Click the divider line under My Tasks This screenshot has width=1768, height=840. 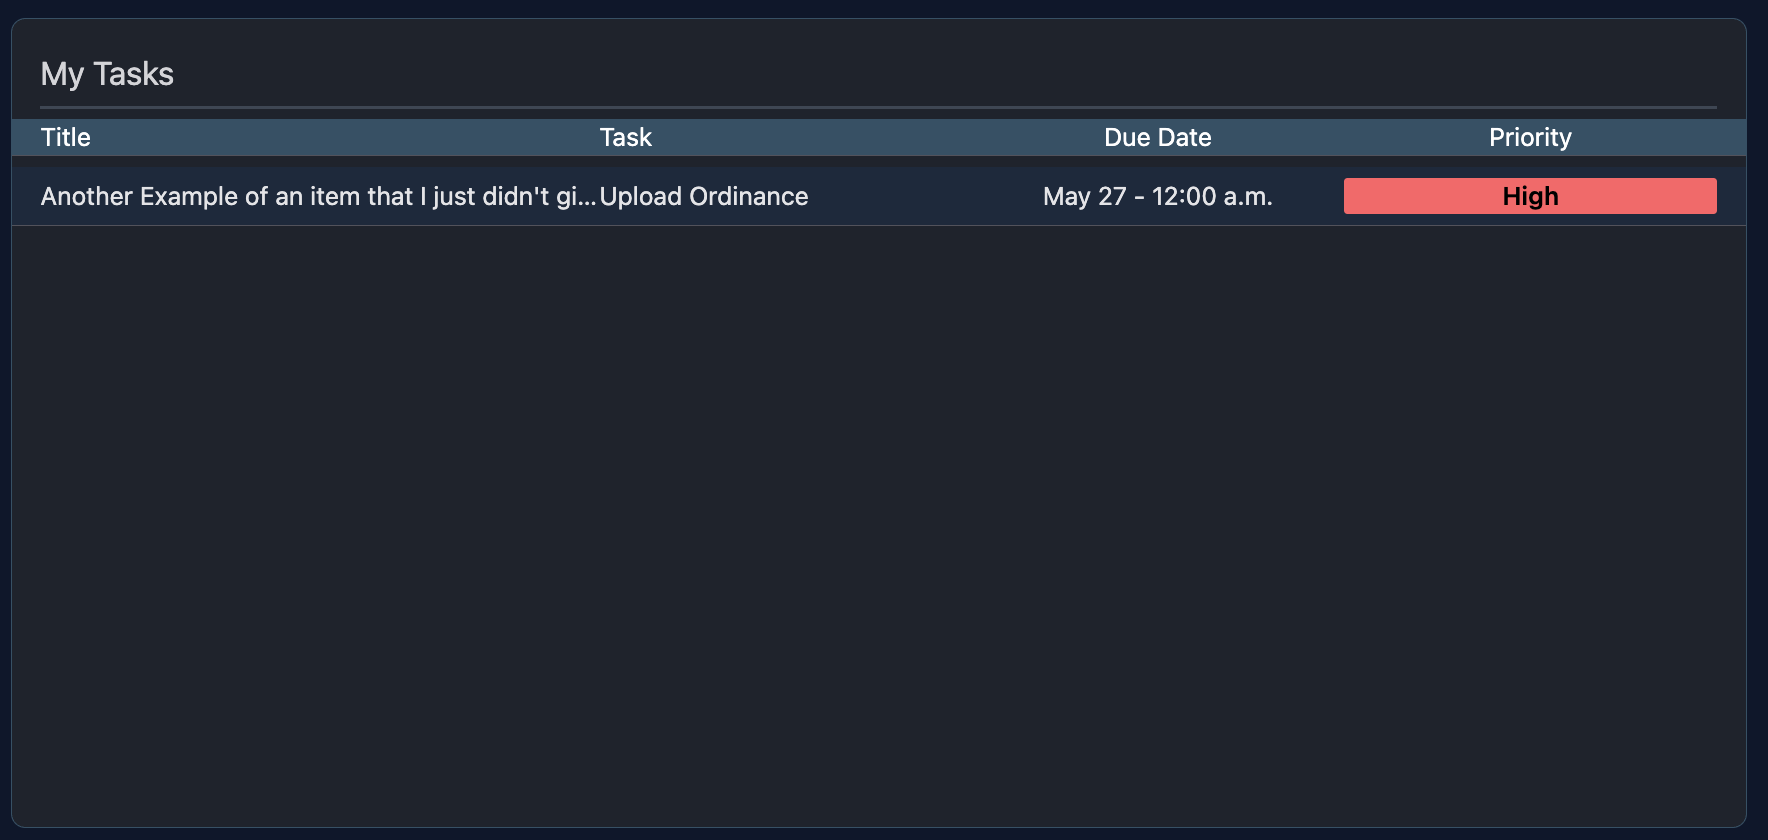pos(878,107)
